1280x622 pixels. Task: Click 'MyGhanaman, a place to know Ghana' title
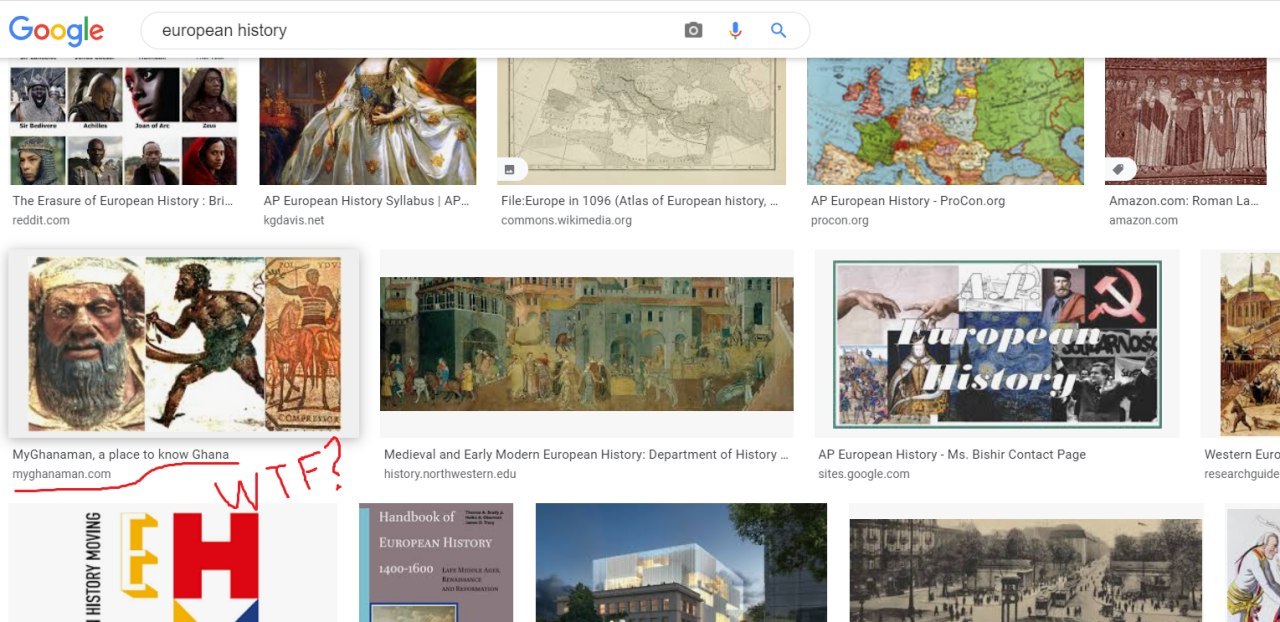coord(120,455)
